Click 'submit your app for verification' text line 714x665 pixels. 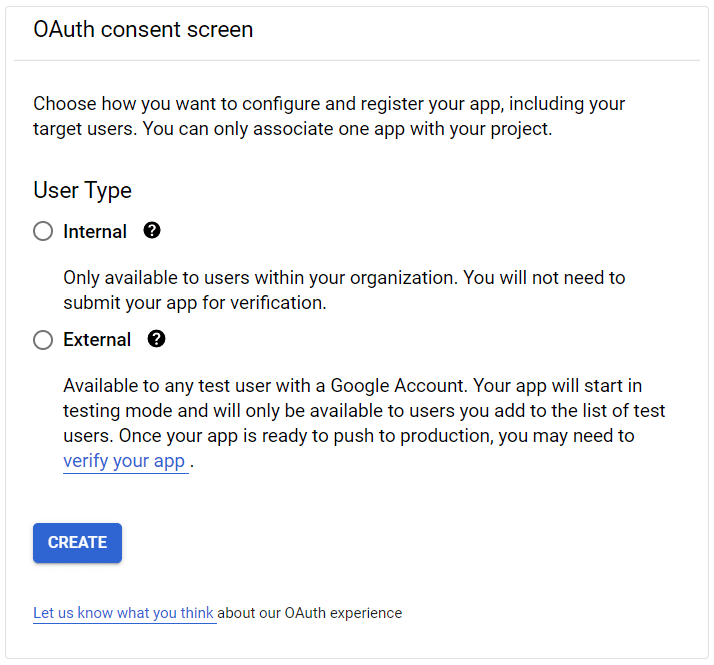pyautogui.click(x=195, y=302)
